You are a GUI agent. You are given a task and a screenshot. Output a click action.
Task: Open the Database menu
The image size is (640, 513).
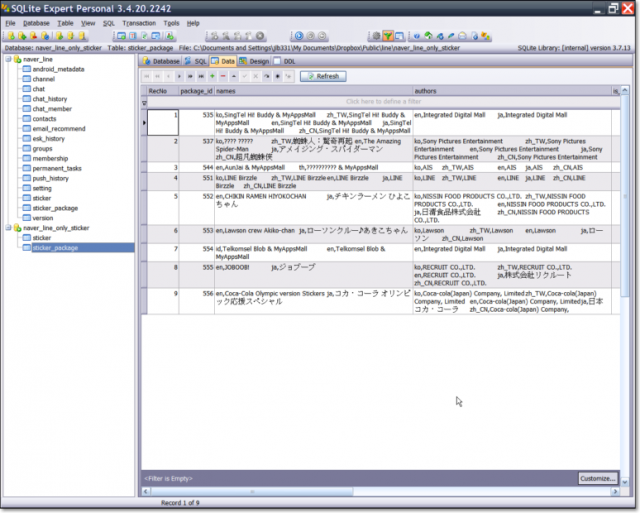[36, 23]
